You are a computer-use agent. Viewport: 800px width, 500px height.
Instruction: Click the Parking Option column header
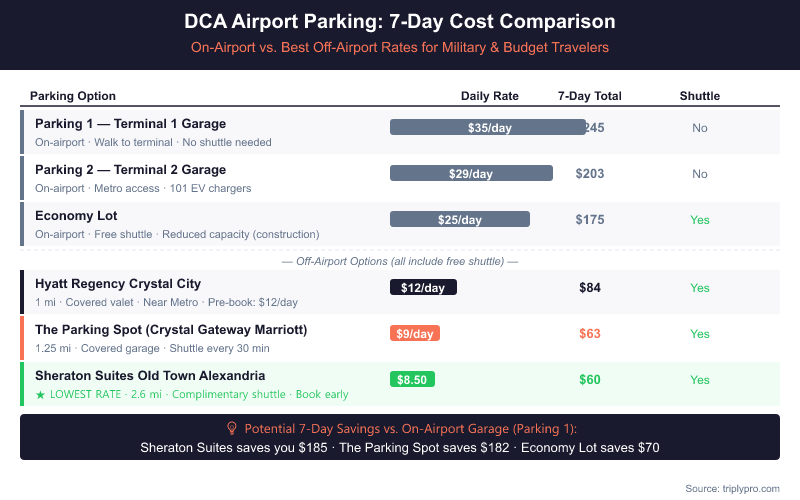click(73, 96)
